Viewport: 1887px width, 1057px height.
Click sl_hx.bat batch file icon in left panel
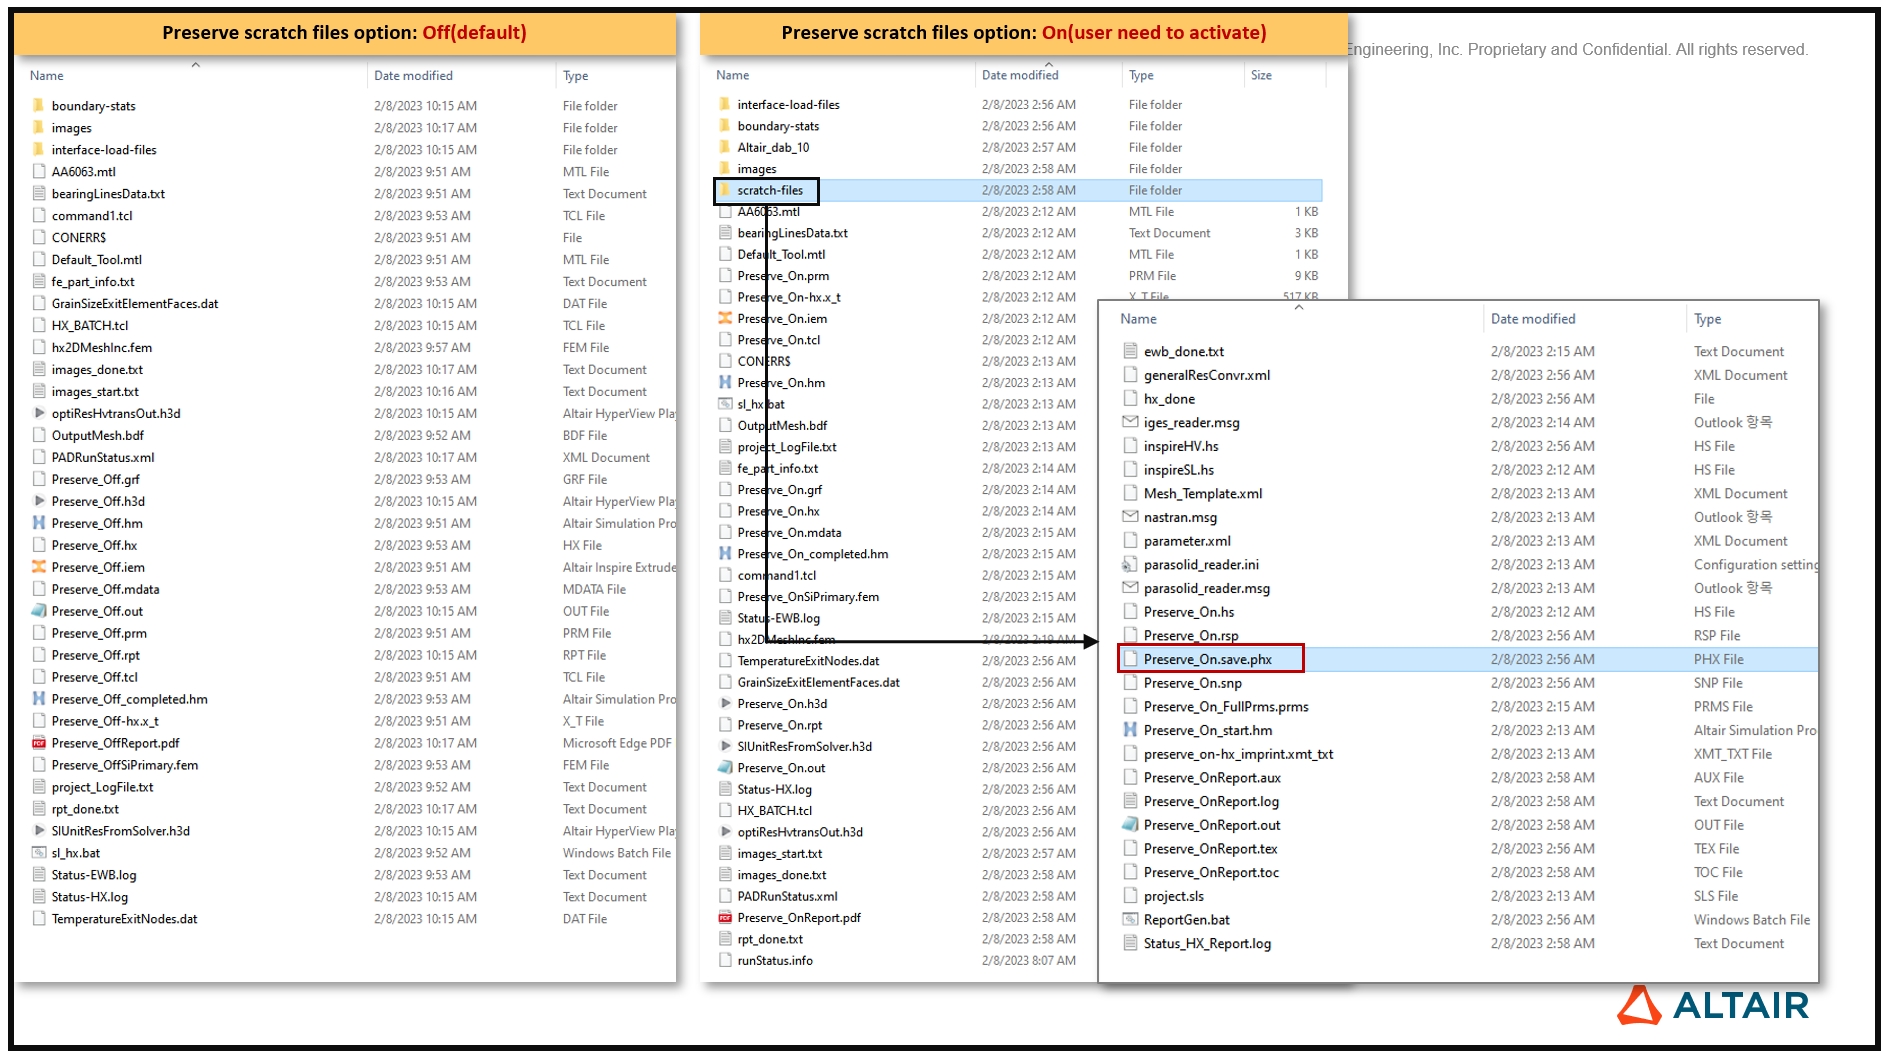pos(39,853)
